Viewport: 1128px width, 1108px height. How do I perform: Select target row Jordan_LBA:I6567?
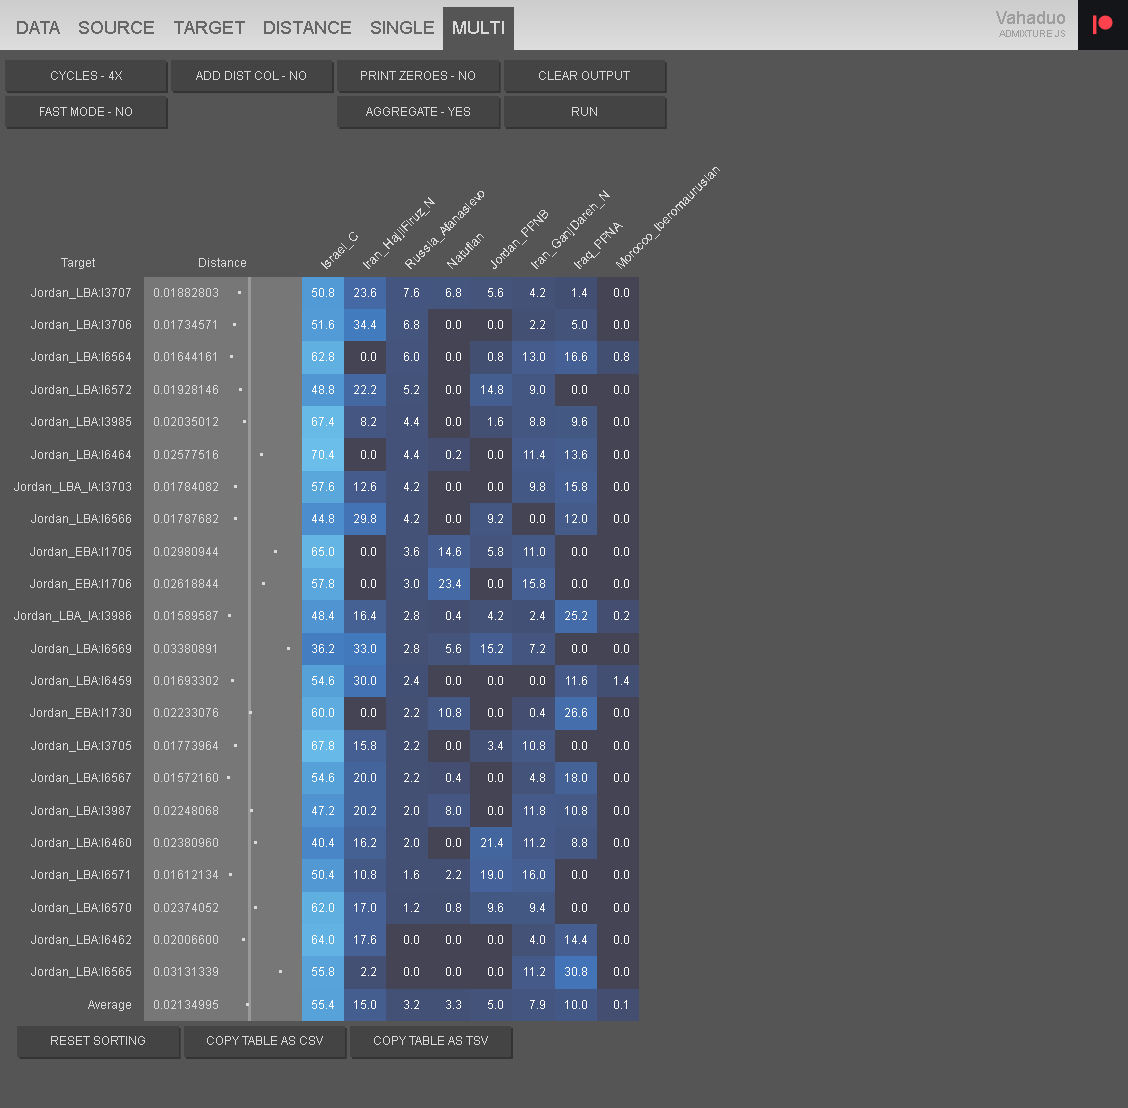pyautogui.click(x=81, y=778)
